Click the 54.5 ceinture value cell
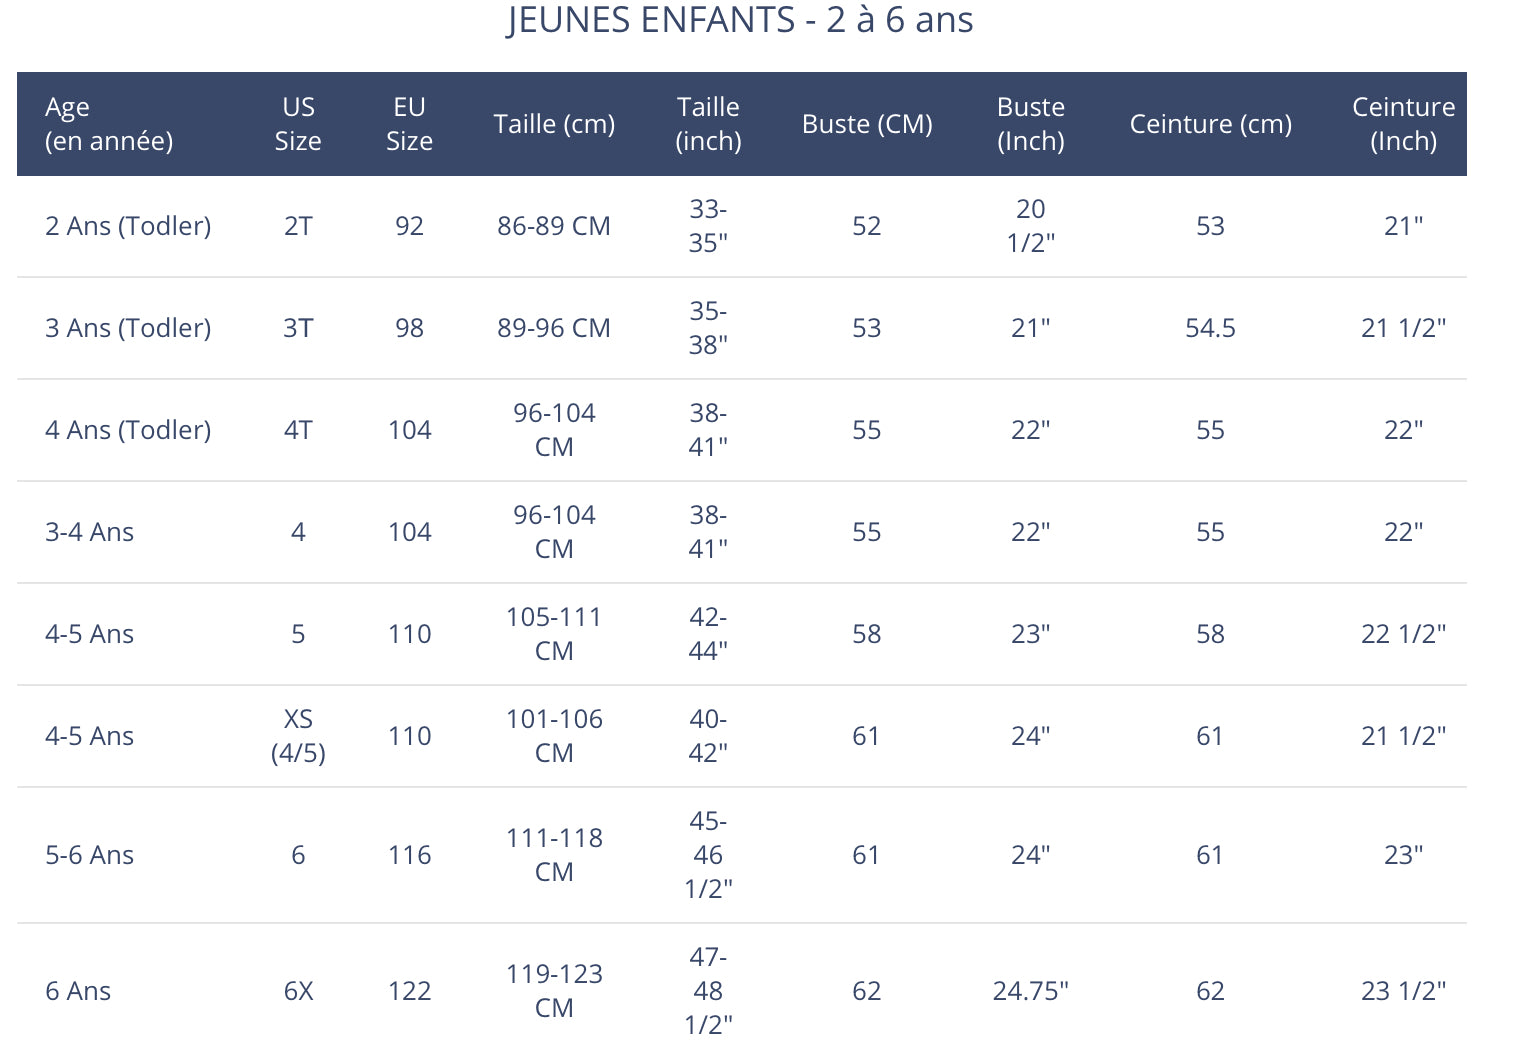1514x1058 pixels. (1210, 328)
